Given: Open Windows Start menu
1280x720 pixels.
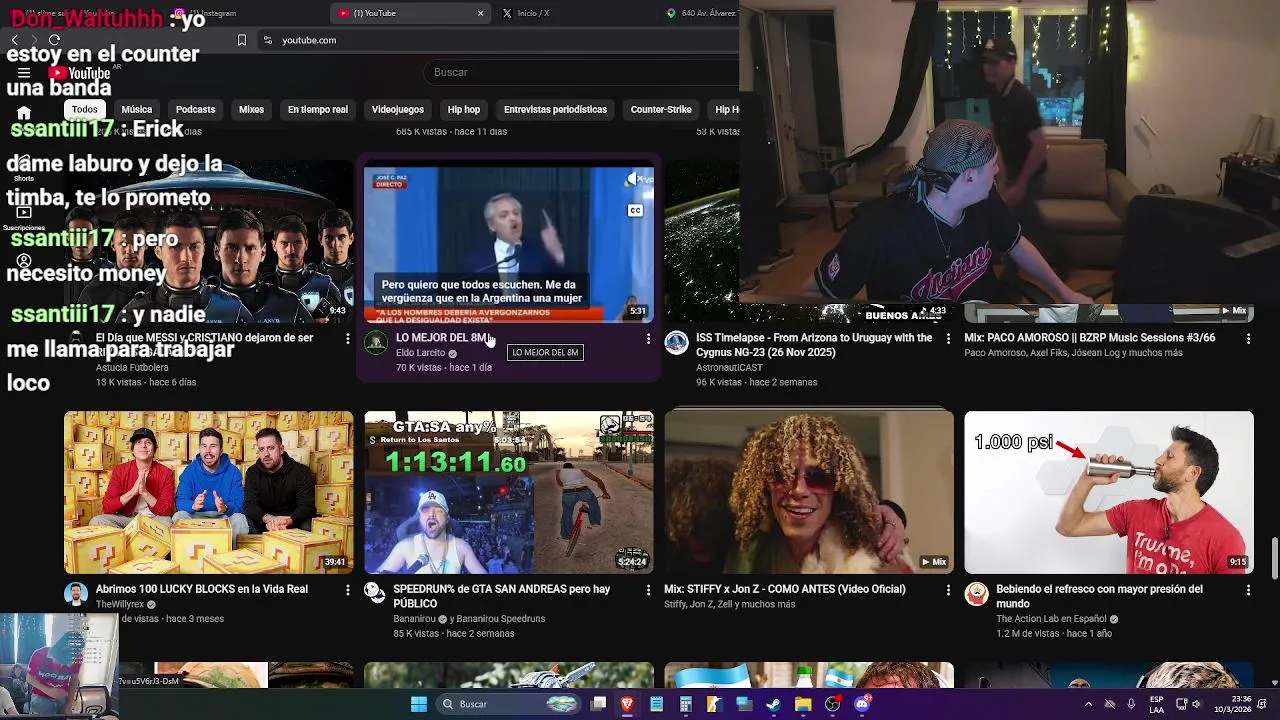Looking at the screenshot, I should pos(419,704).
